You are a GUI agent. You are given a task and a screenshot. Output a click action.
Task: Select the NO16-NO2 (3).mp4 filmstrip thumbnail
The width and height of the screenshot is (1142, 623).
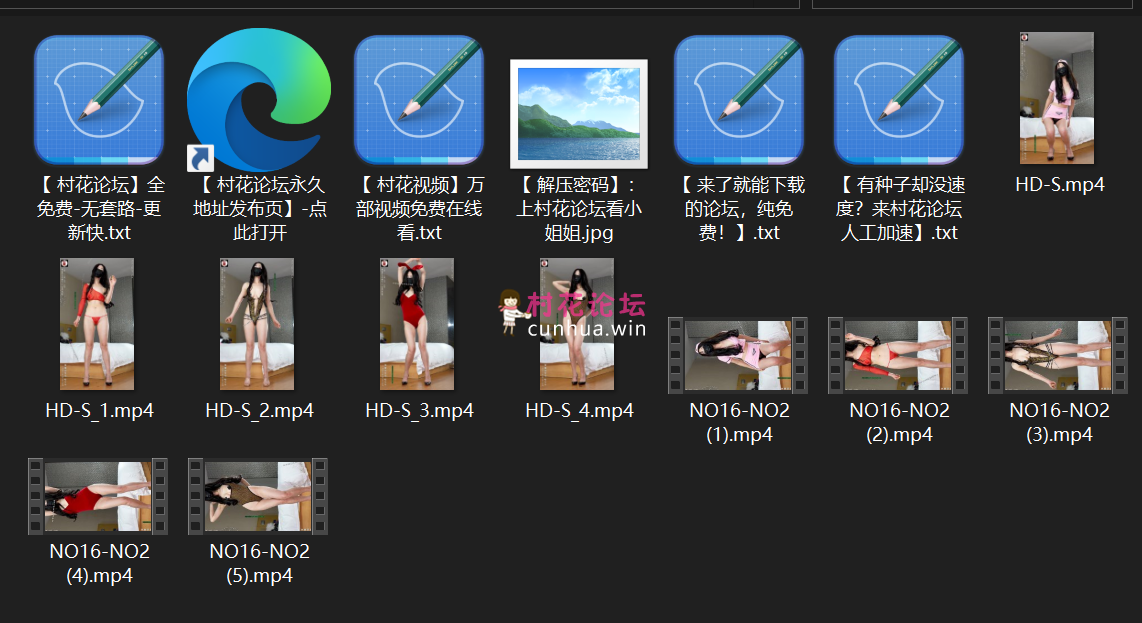coord(1058,356)
